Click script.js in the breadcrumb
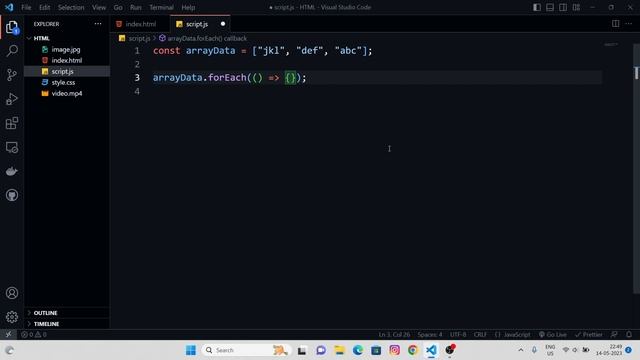 click(x=139, y=38)
